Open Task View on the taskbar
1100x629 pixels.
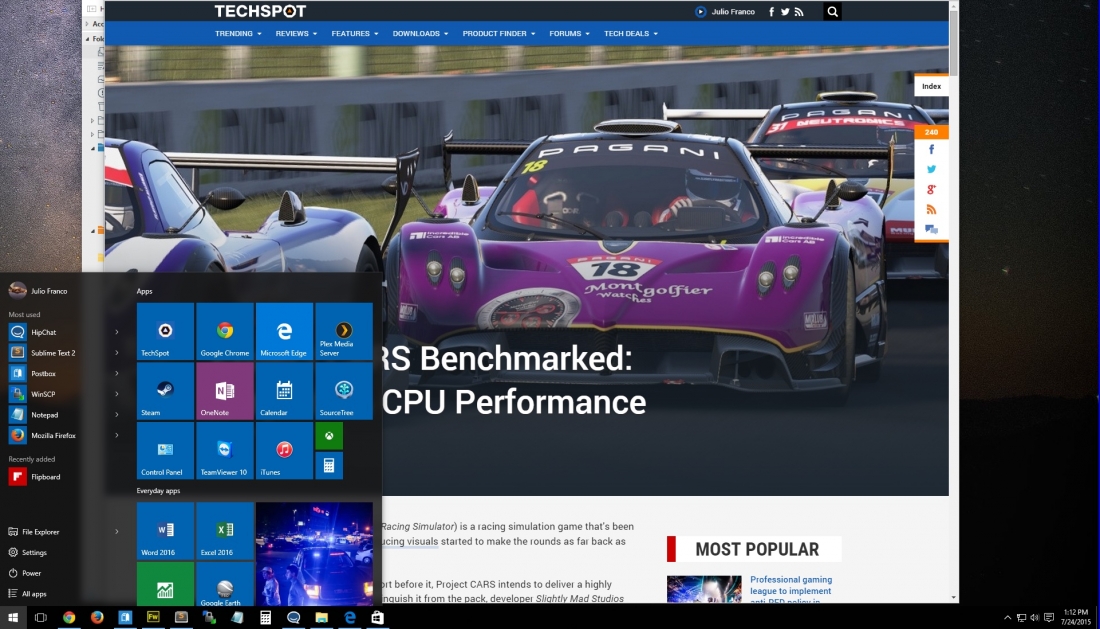41,617
